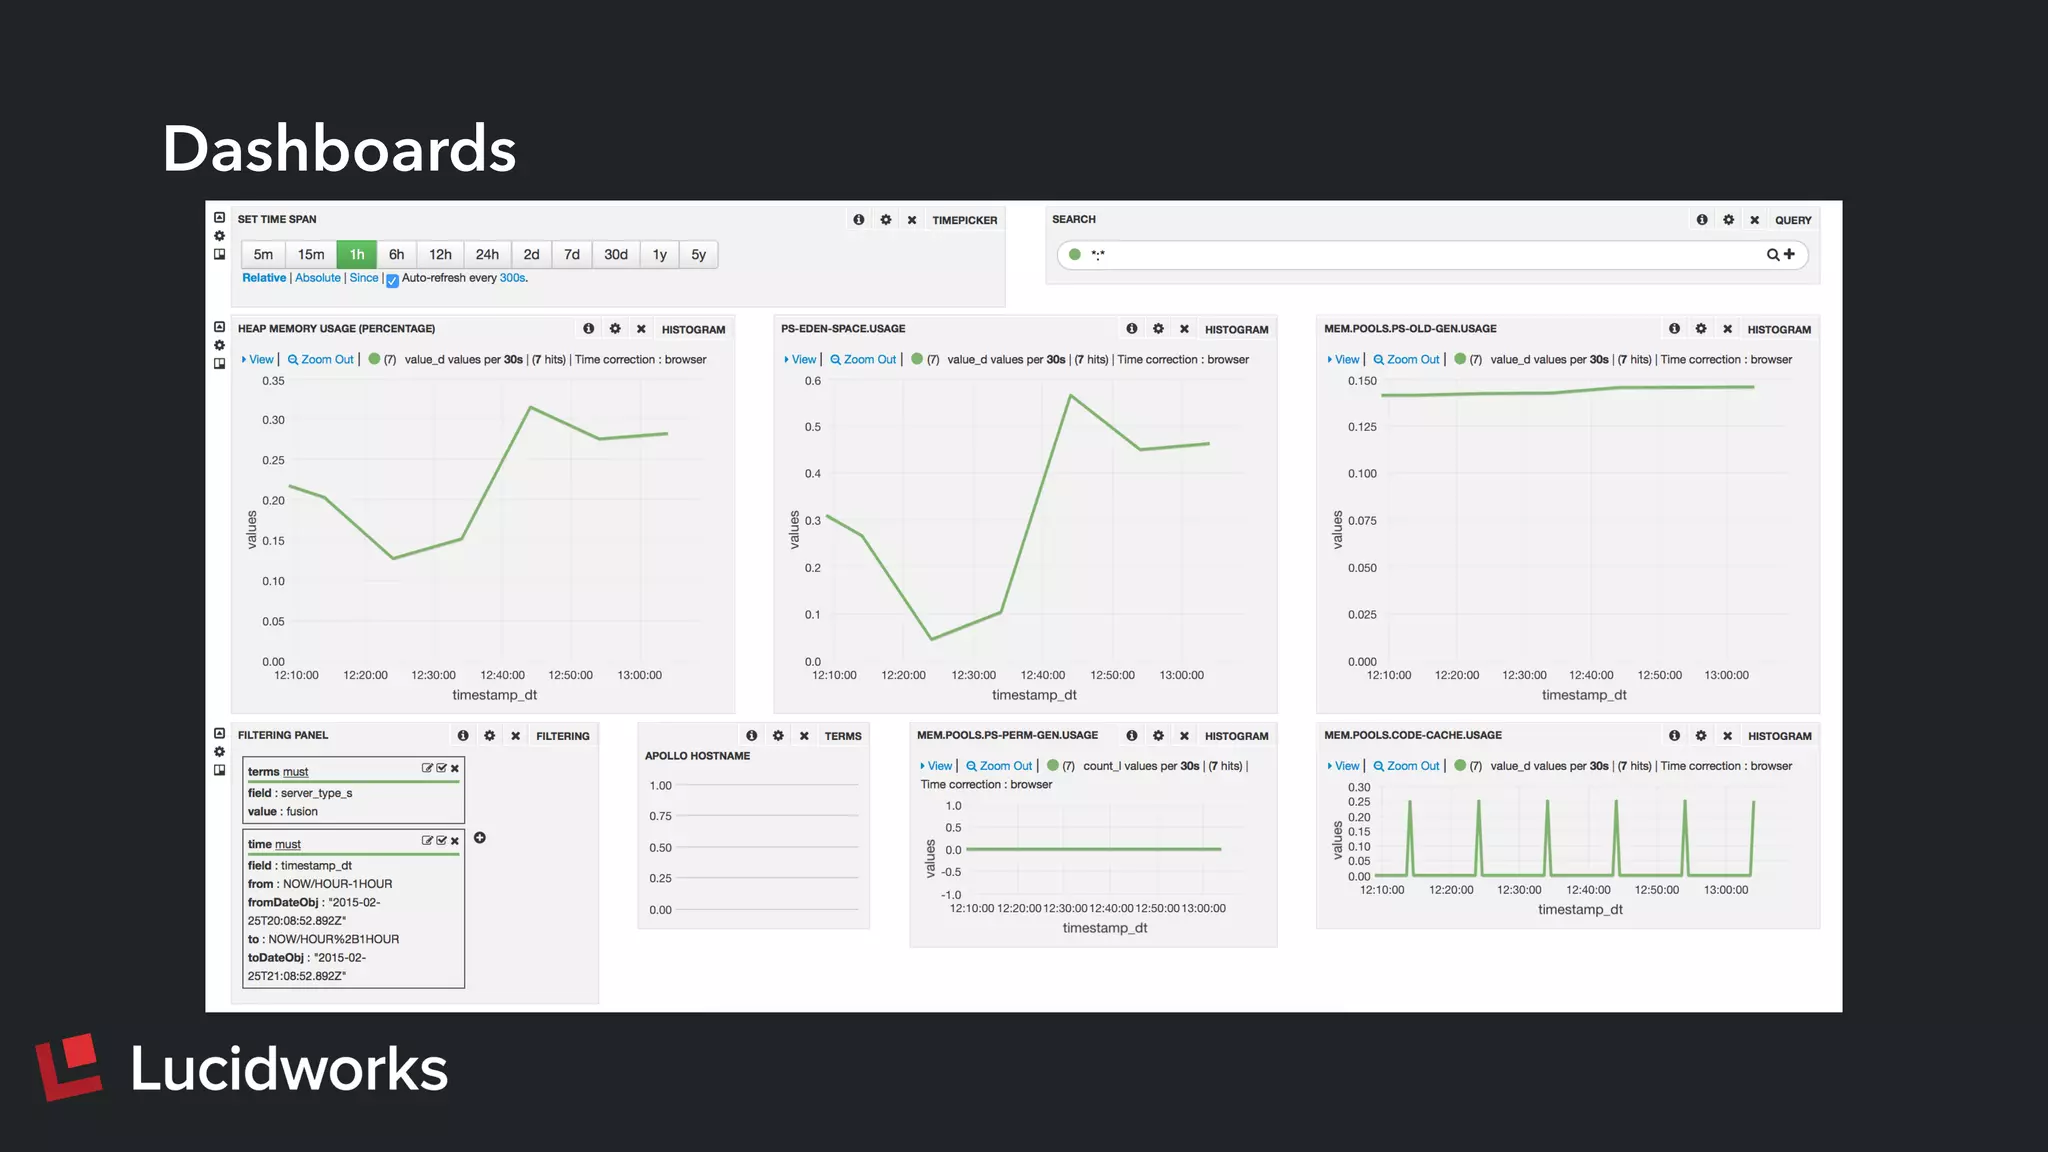Expand View options in Heap Memory Usage

point(258,360)
